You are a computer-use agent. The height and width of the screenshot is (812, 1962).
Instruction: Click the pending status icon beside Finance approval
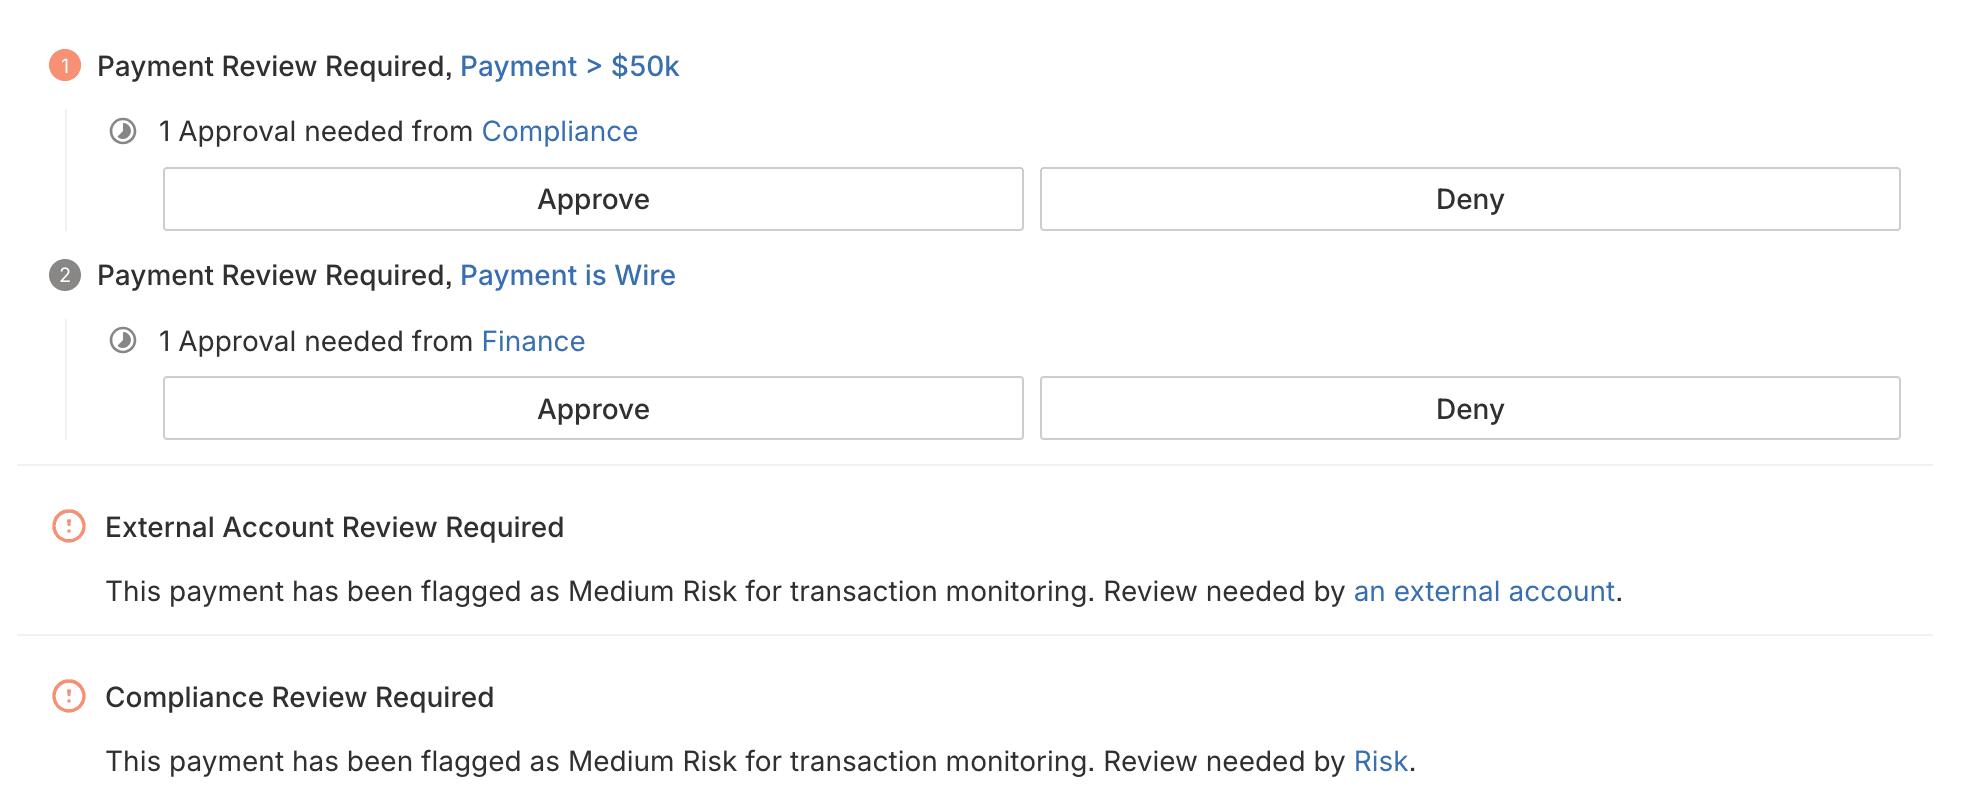pos(123,341)
